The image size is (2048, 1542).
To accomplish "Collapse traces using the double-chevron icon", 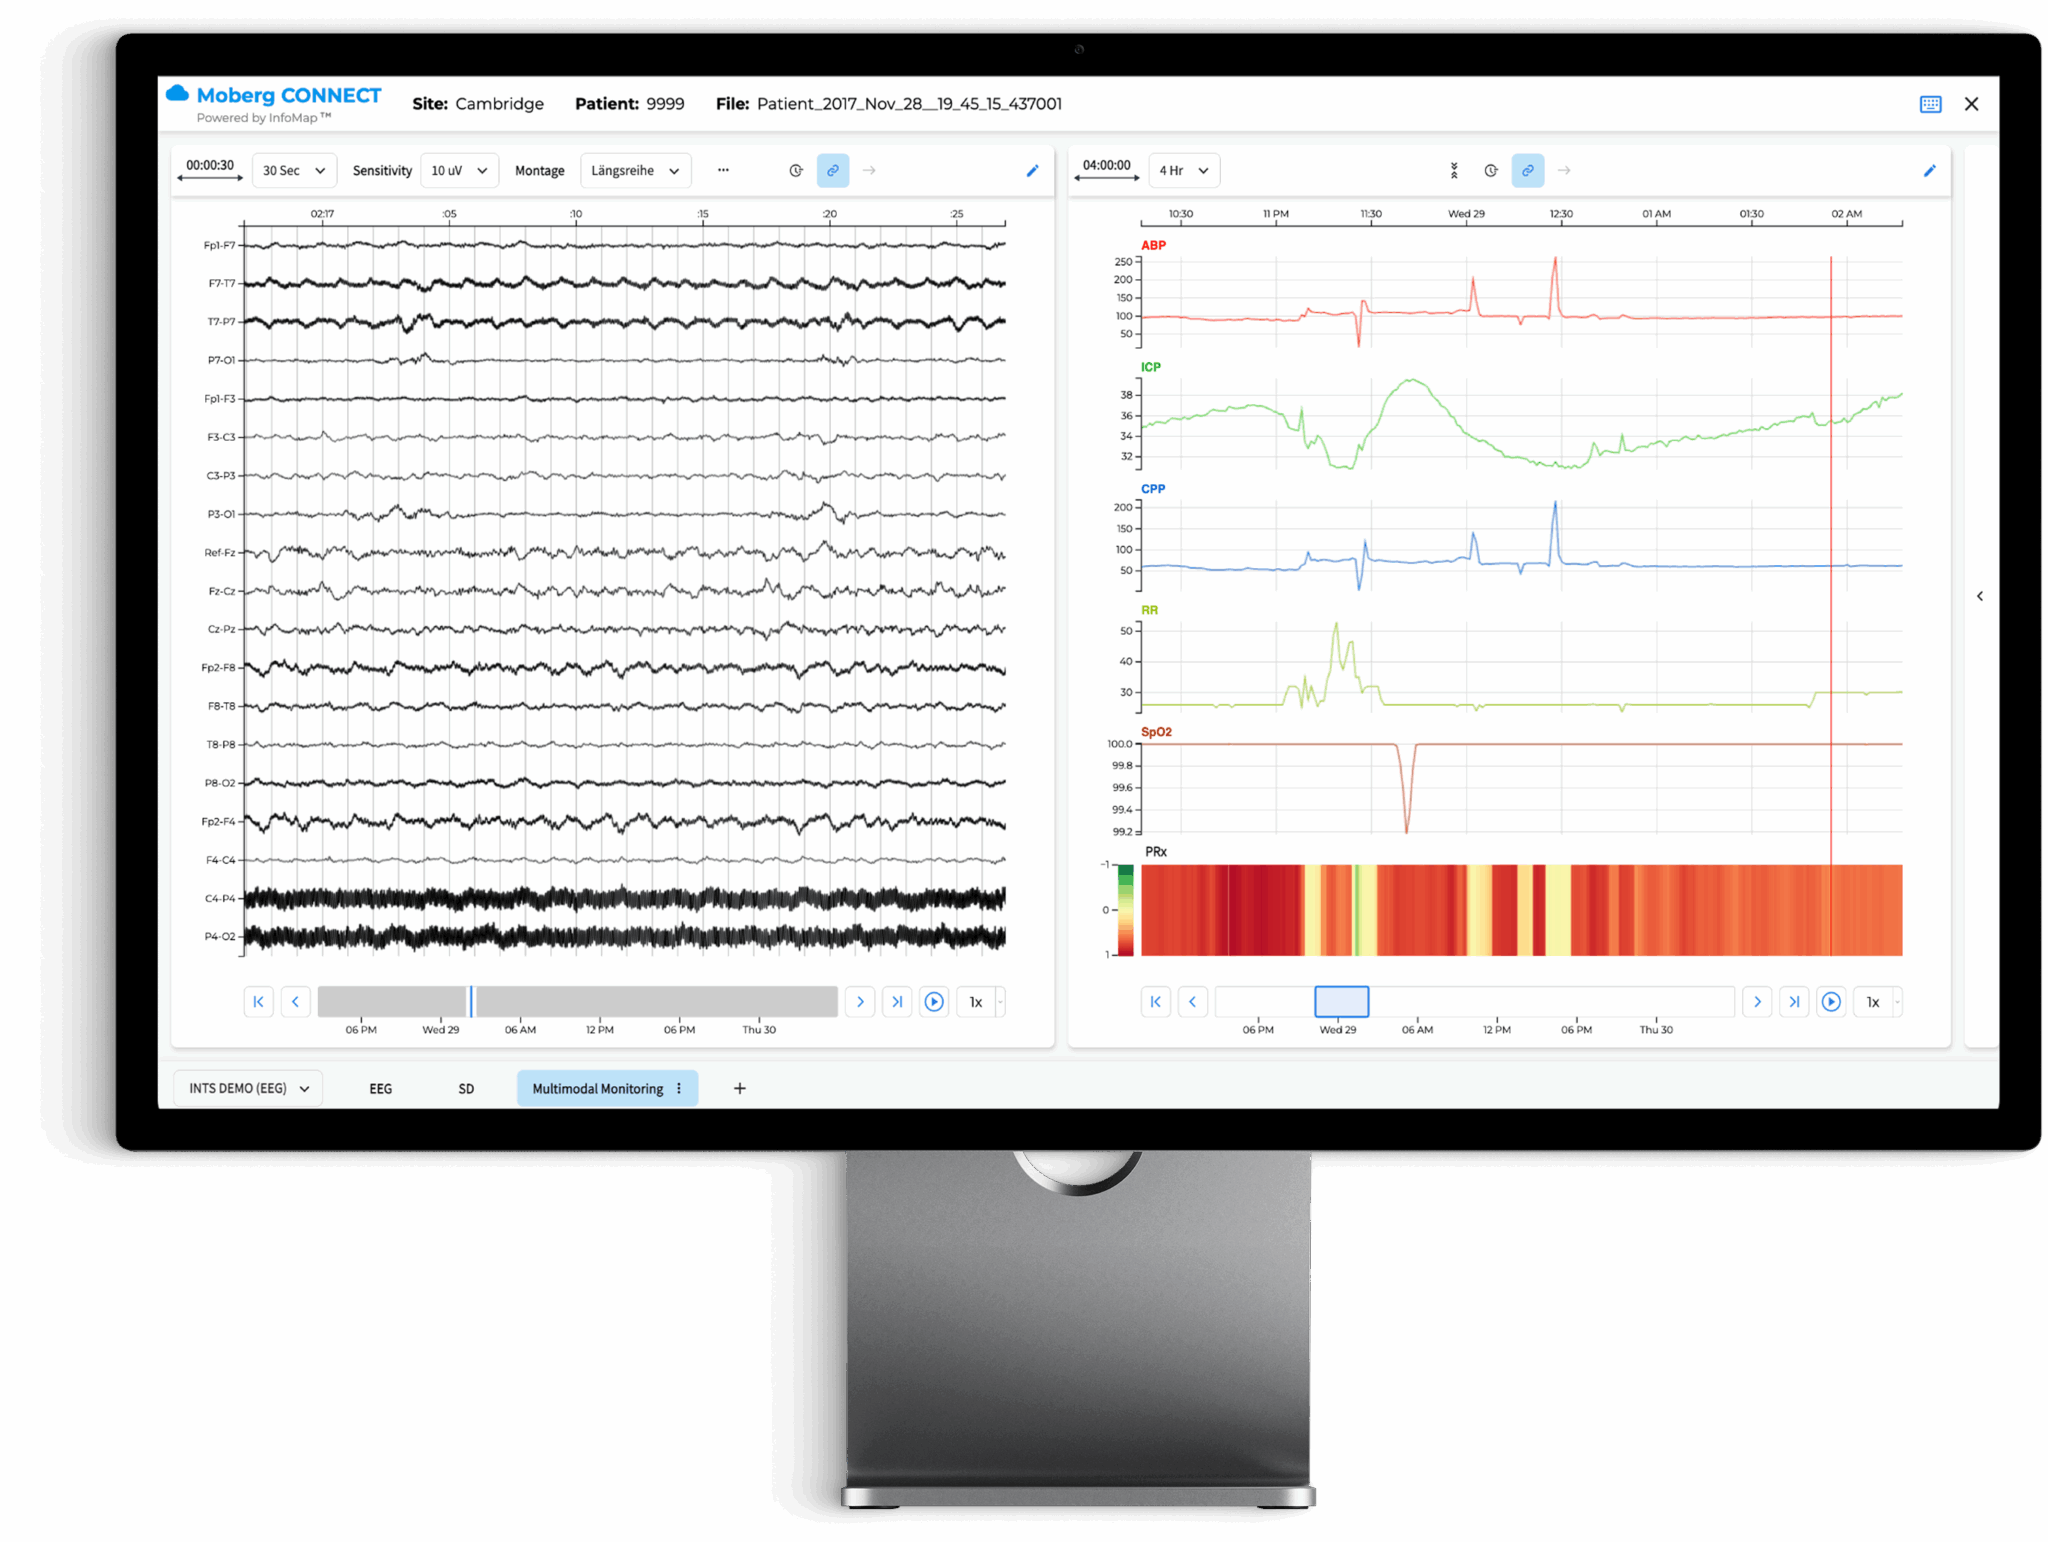I will pyautogui.click(x=1456, y=170).
